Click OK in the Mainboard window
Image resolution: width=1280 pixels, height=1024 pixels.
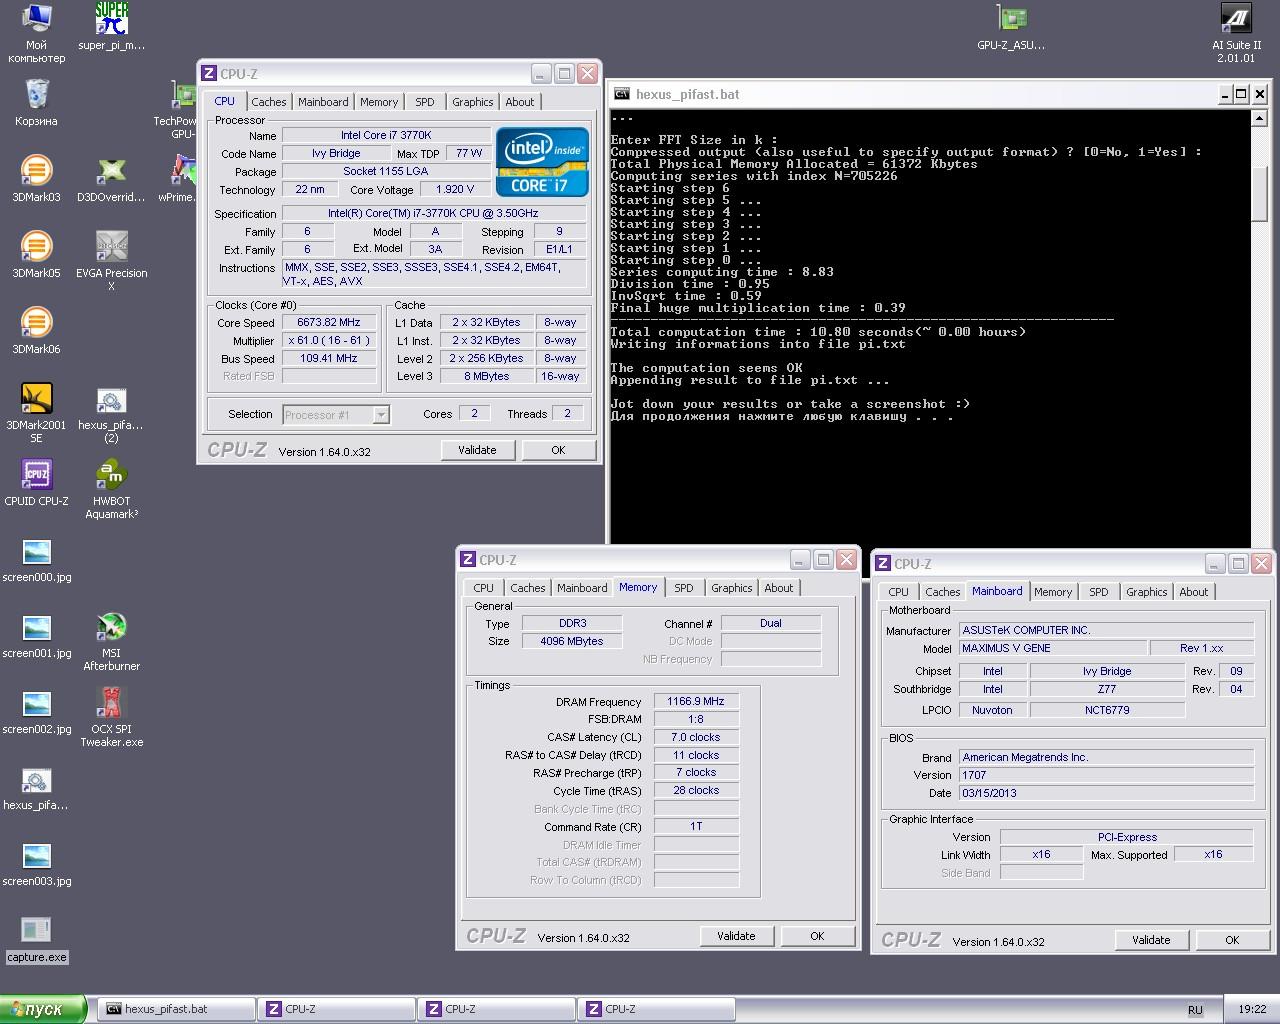point(1232,940)
